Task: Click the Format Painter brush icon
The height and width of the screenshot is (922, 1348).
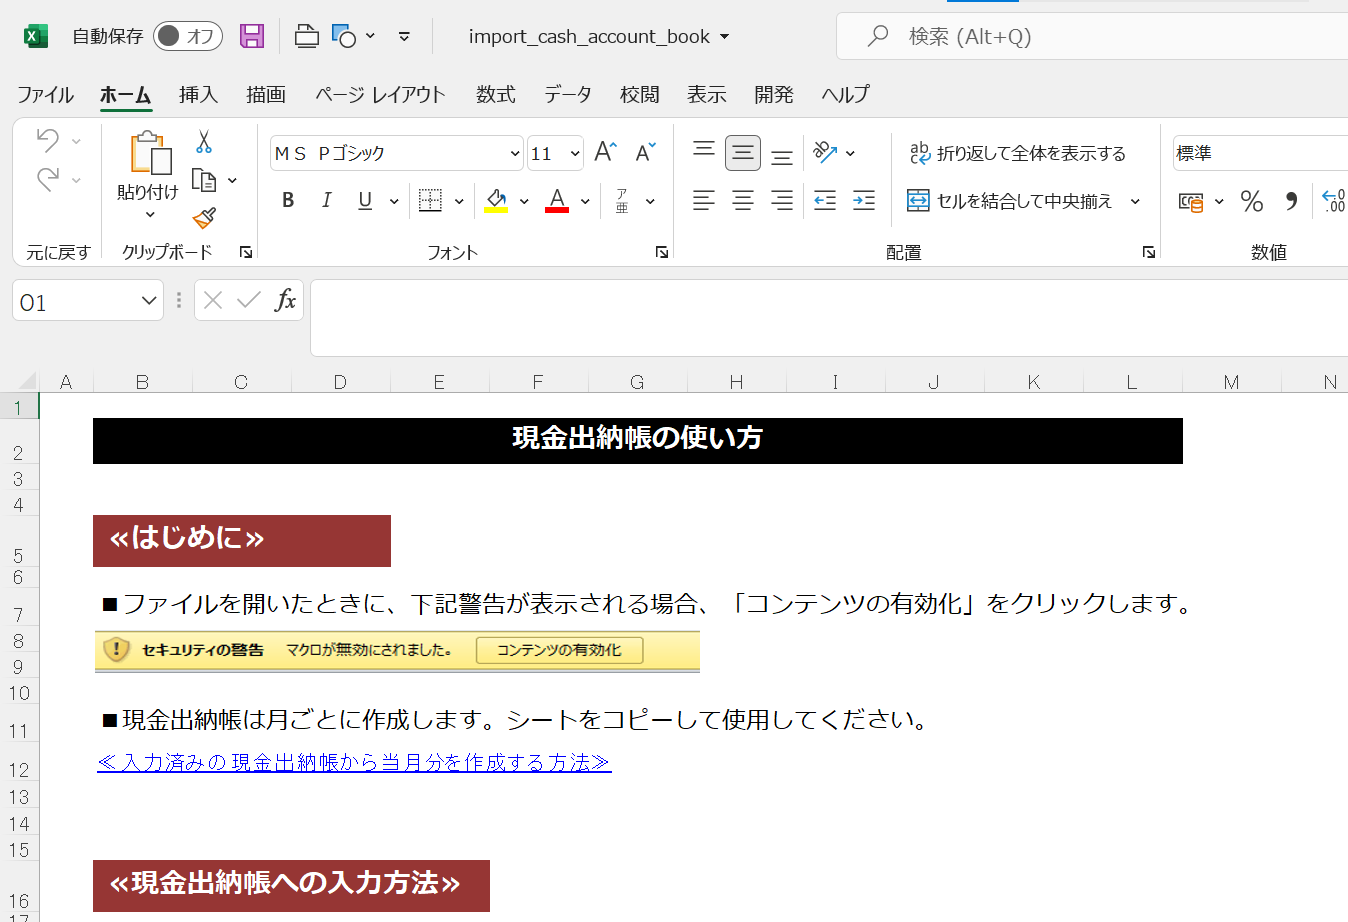Action: click(x=204, y=218)
